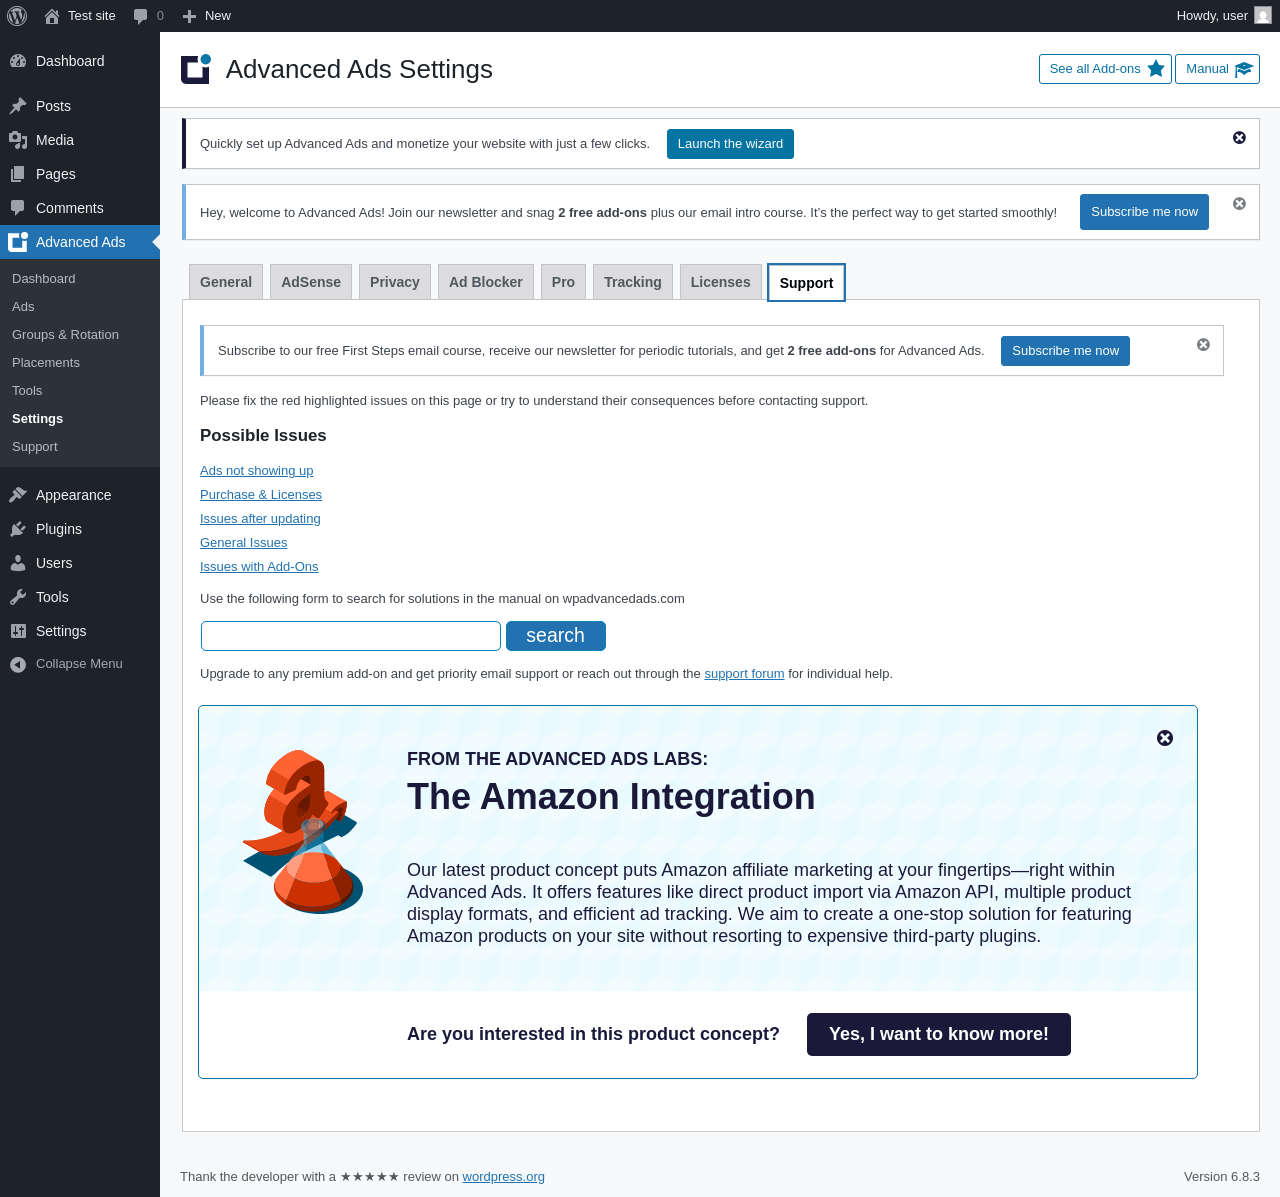The image size is (1280, 1197).
Task: Focus the manual search input field
Action: [x=351, y=636]
